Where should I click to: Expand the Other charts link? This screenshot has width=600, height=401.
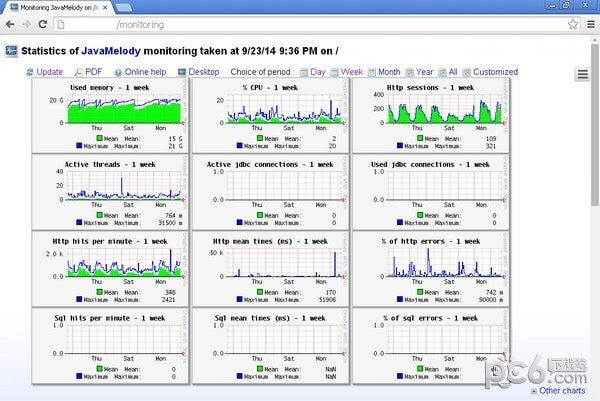562,391
